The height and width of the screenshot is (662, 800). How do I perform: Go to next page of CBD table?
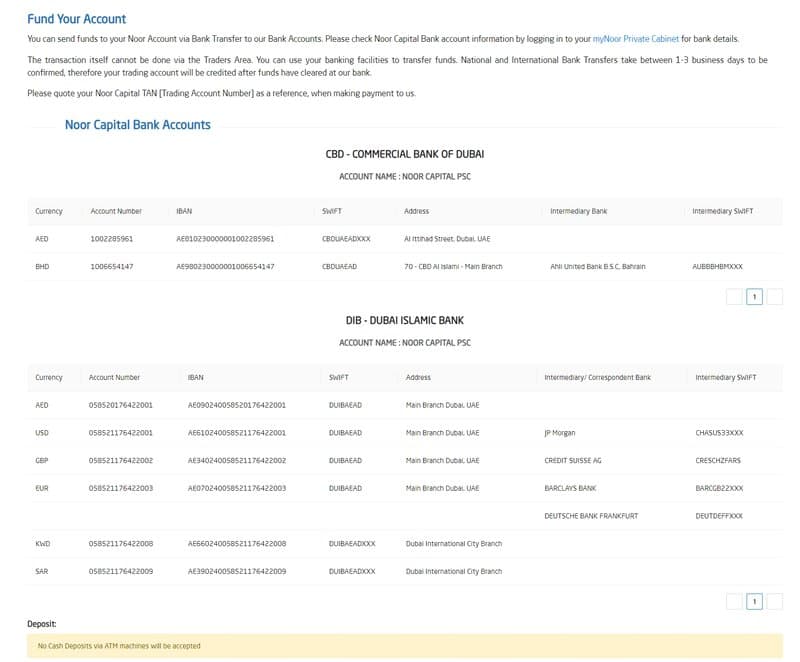click(x=774, y=296)
